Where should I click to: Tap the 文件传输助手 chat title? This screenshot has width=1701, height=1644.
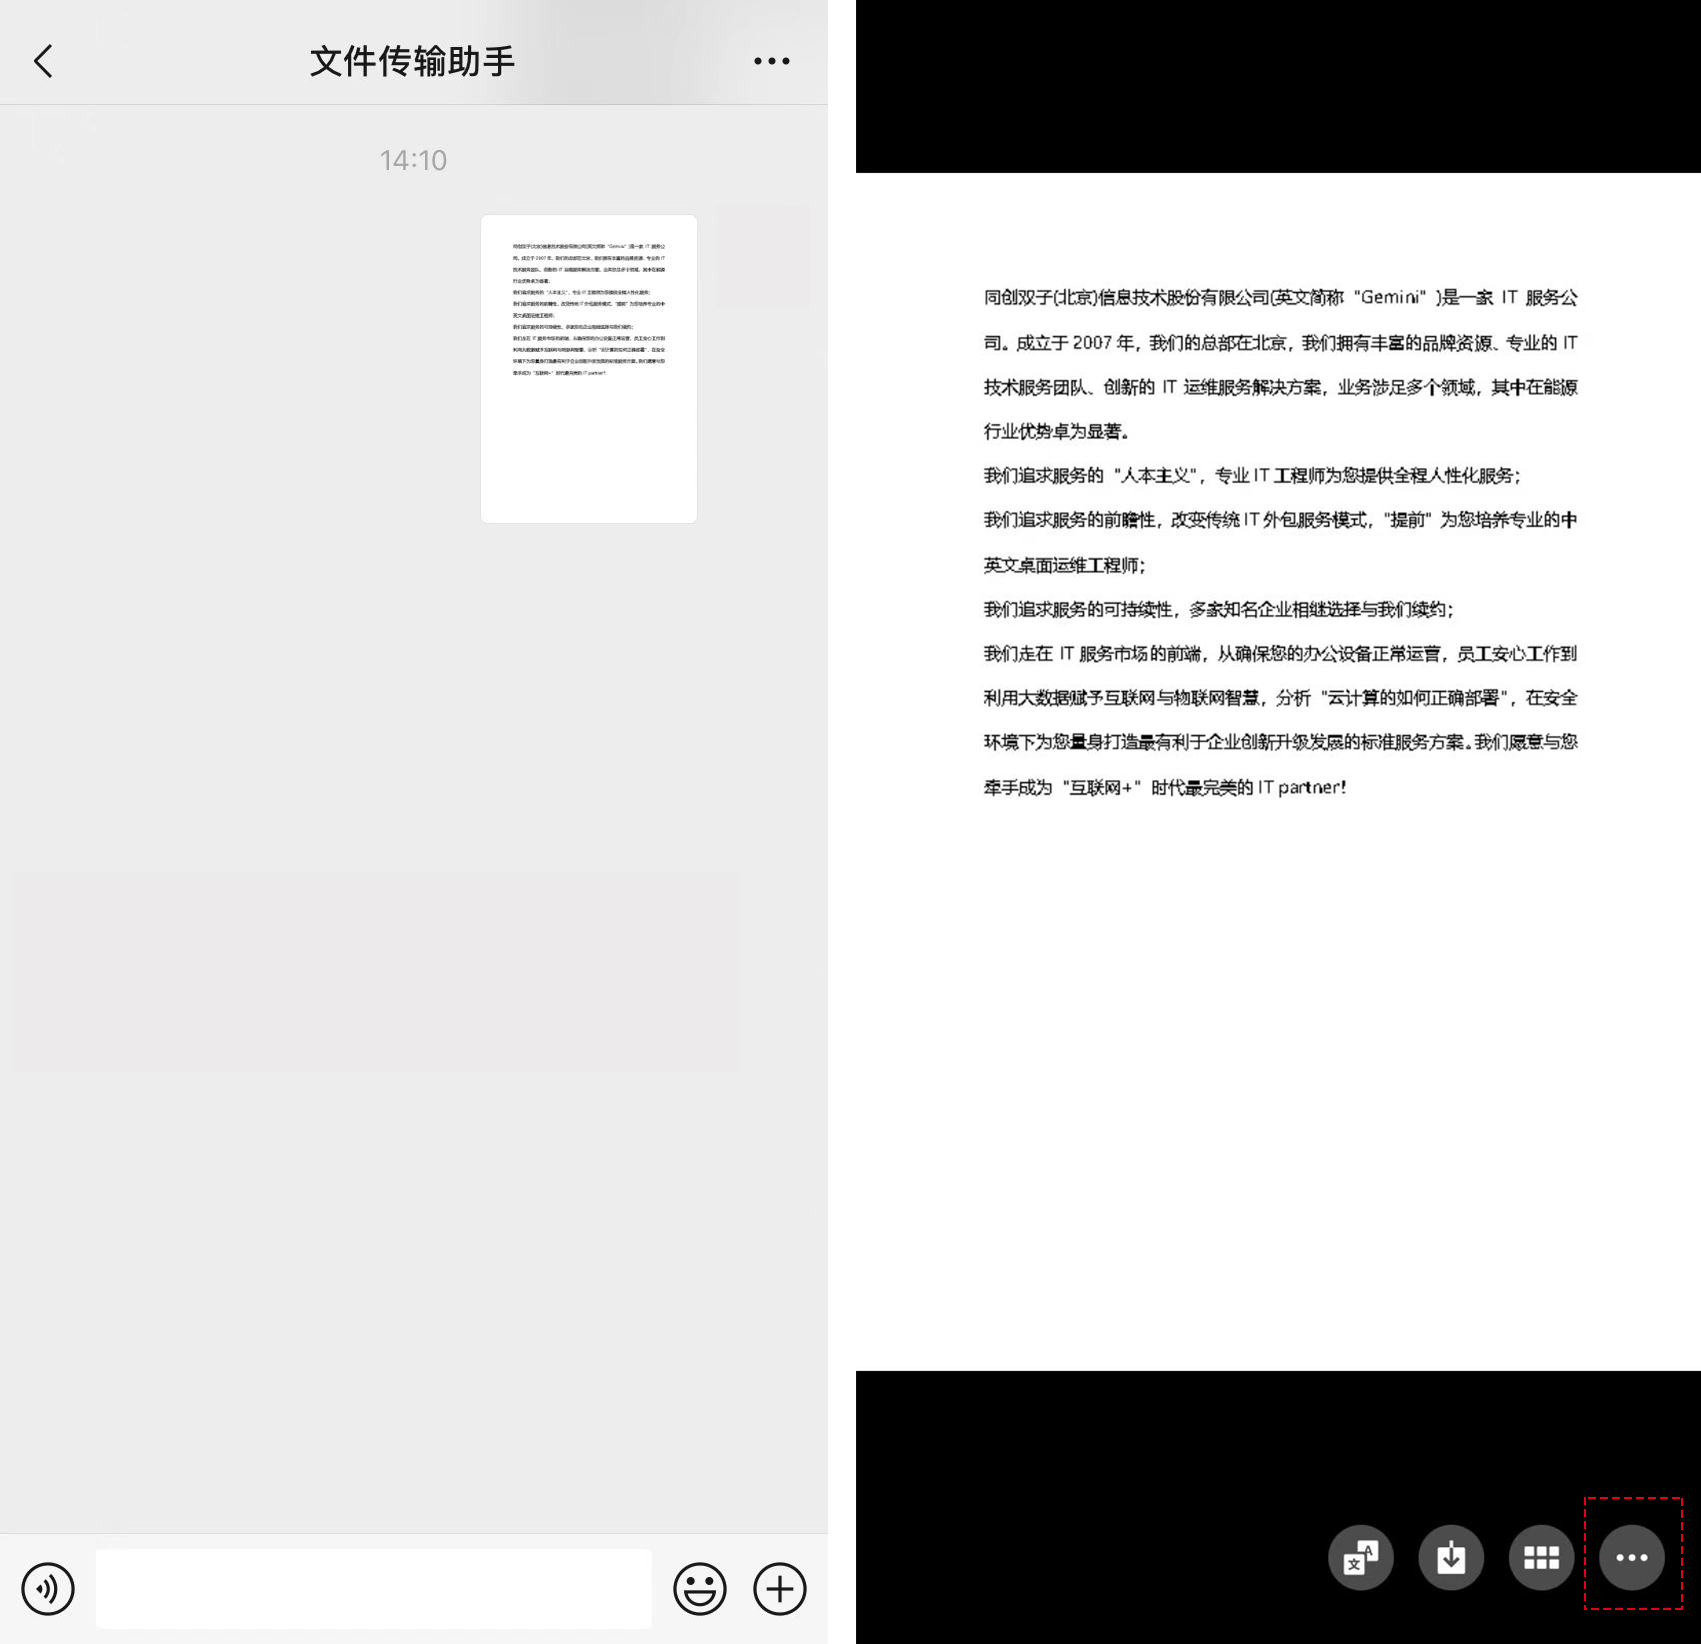(x=412, y=61)
